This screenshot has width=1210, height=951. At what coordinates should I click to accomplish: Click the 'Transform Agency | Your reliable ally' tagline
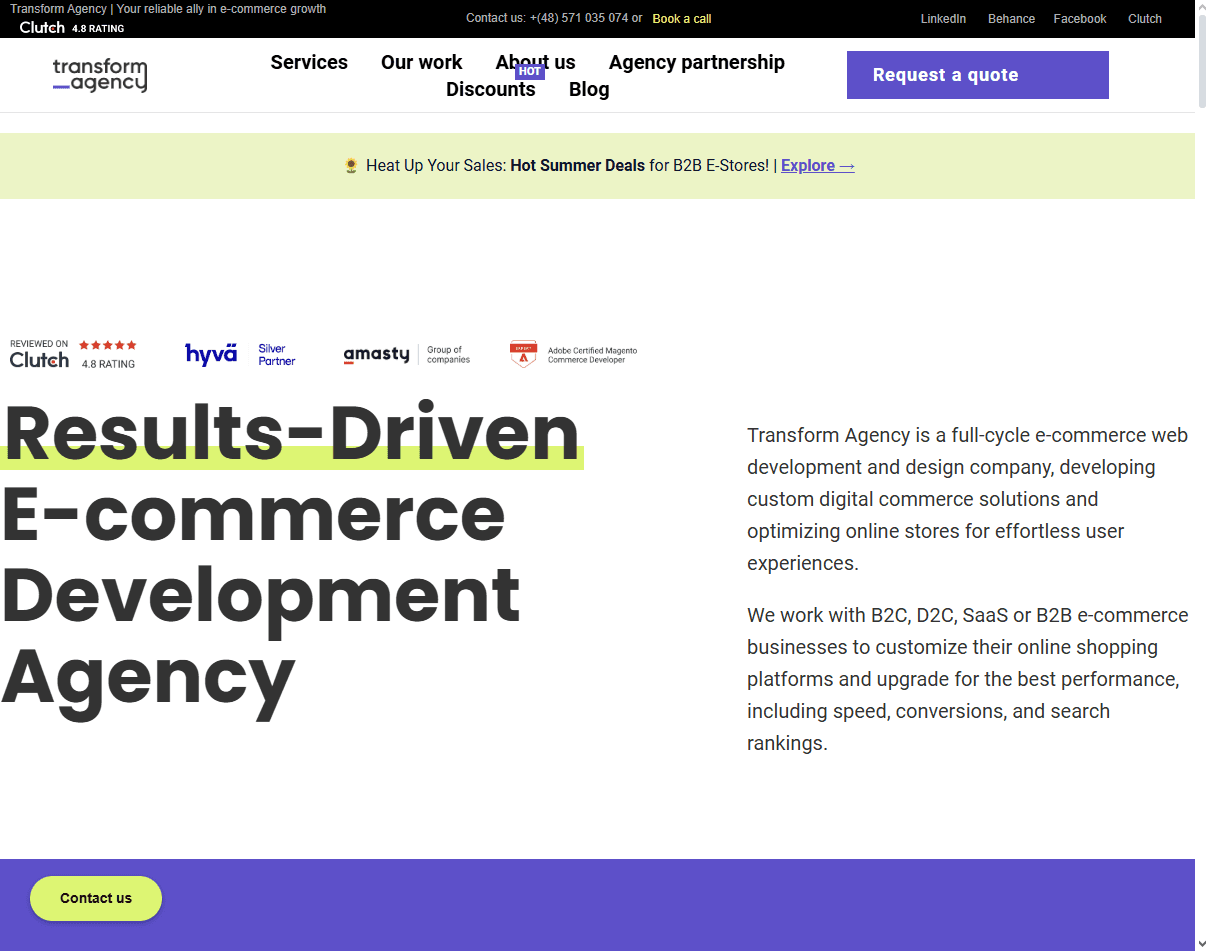tap(168, 9)
